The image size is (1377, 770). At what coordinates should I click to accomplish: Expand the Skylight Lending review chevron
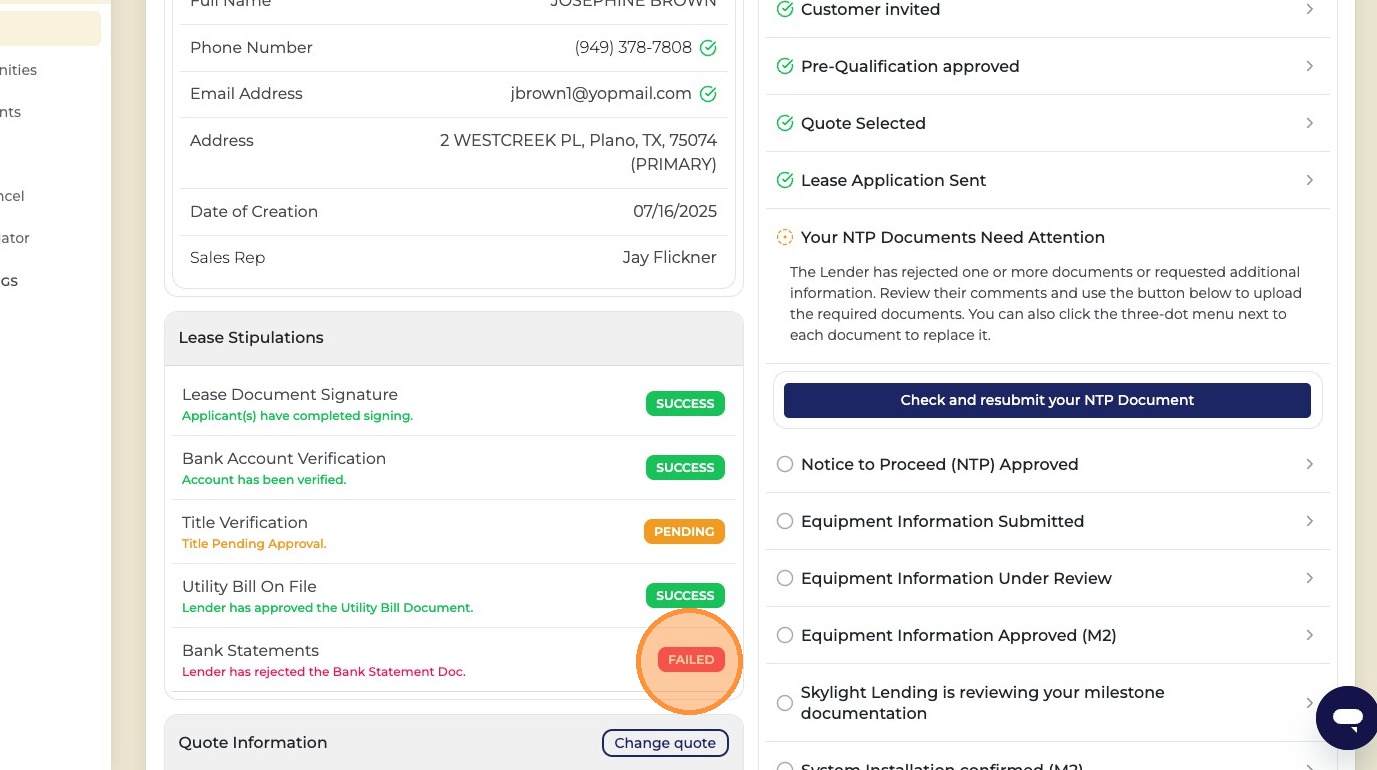(x=1310, y=703)
